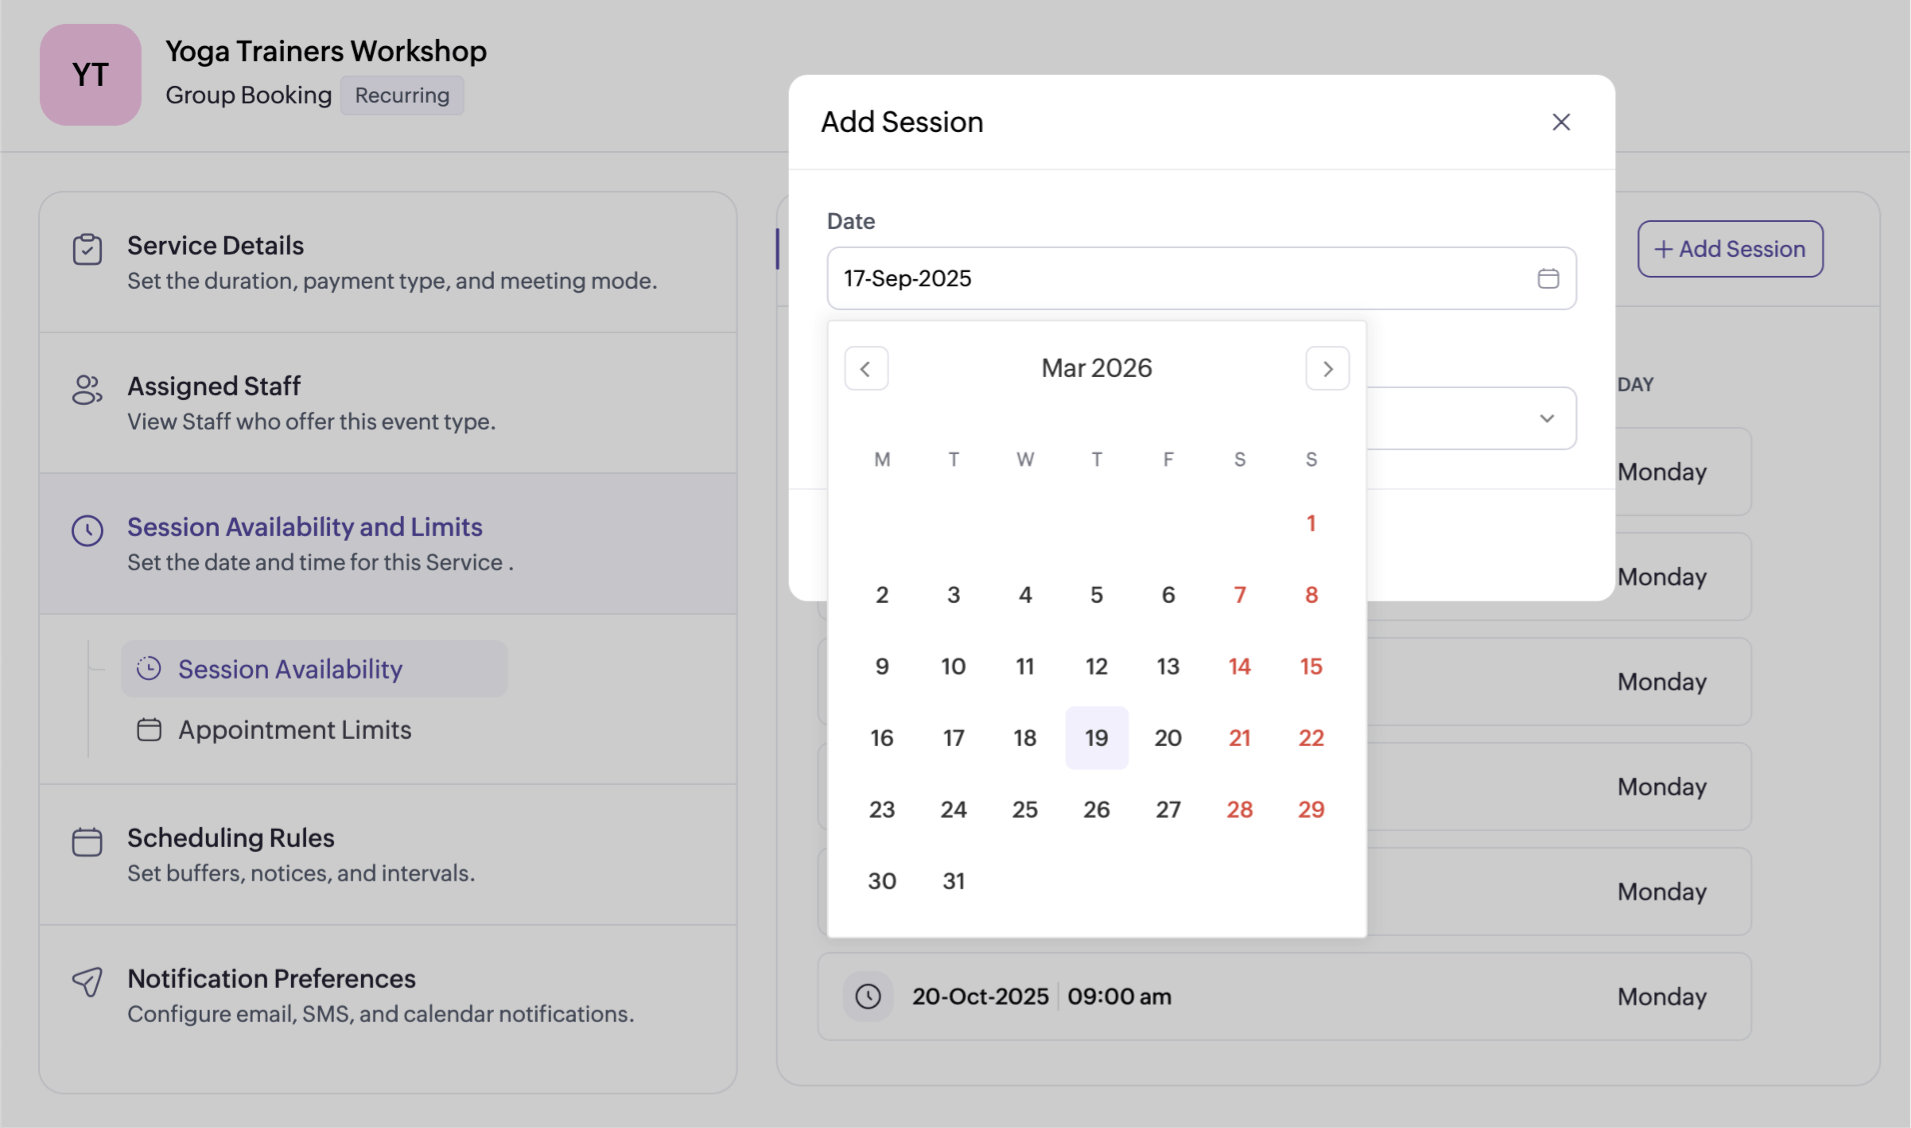Click the clock icon on the 20-Oct-2025 session row
This screenshot has height=1128, width=1911.
868,995
